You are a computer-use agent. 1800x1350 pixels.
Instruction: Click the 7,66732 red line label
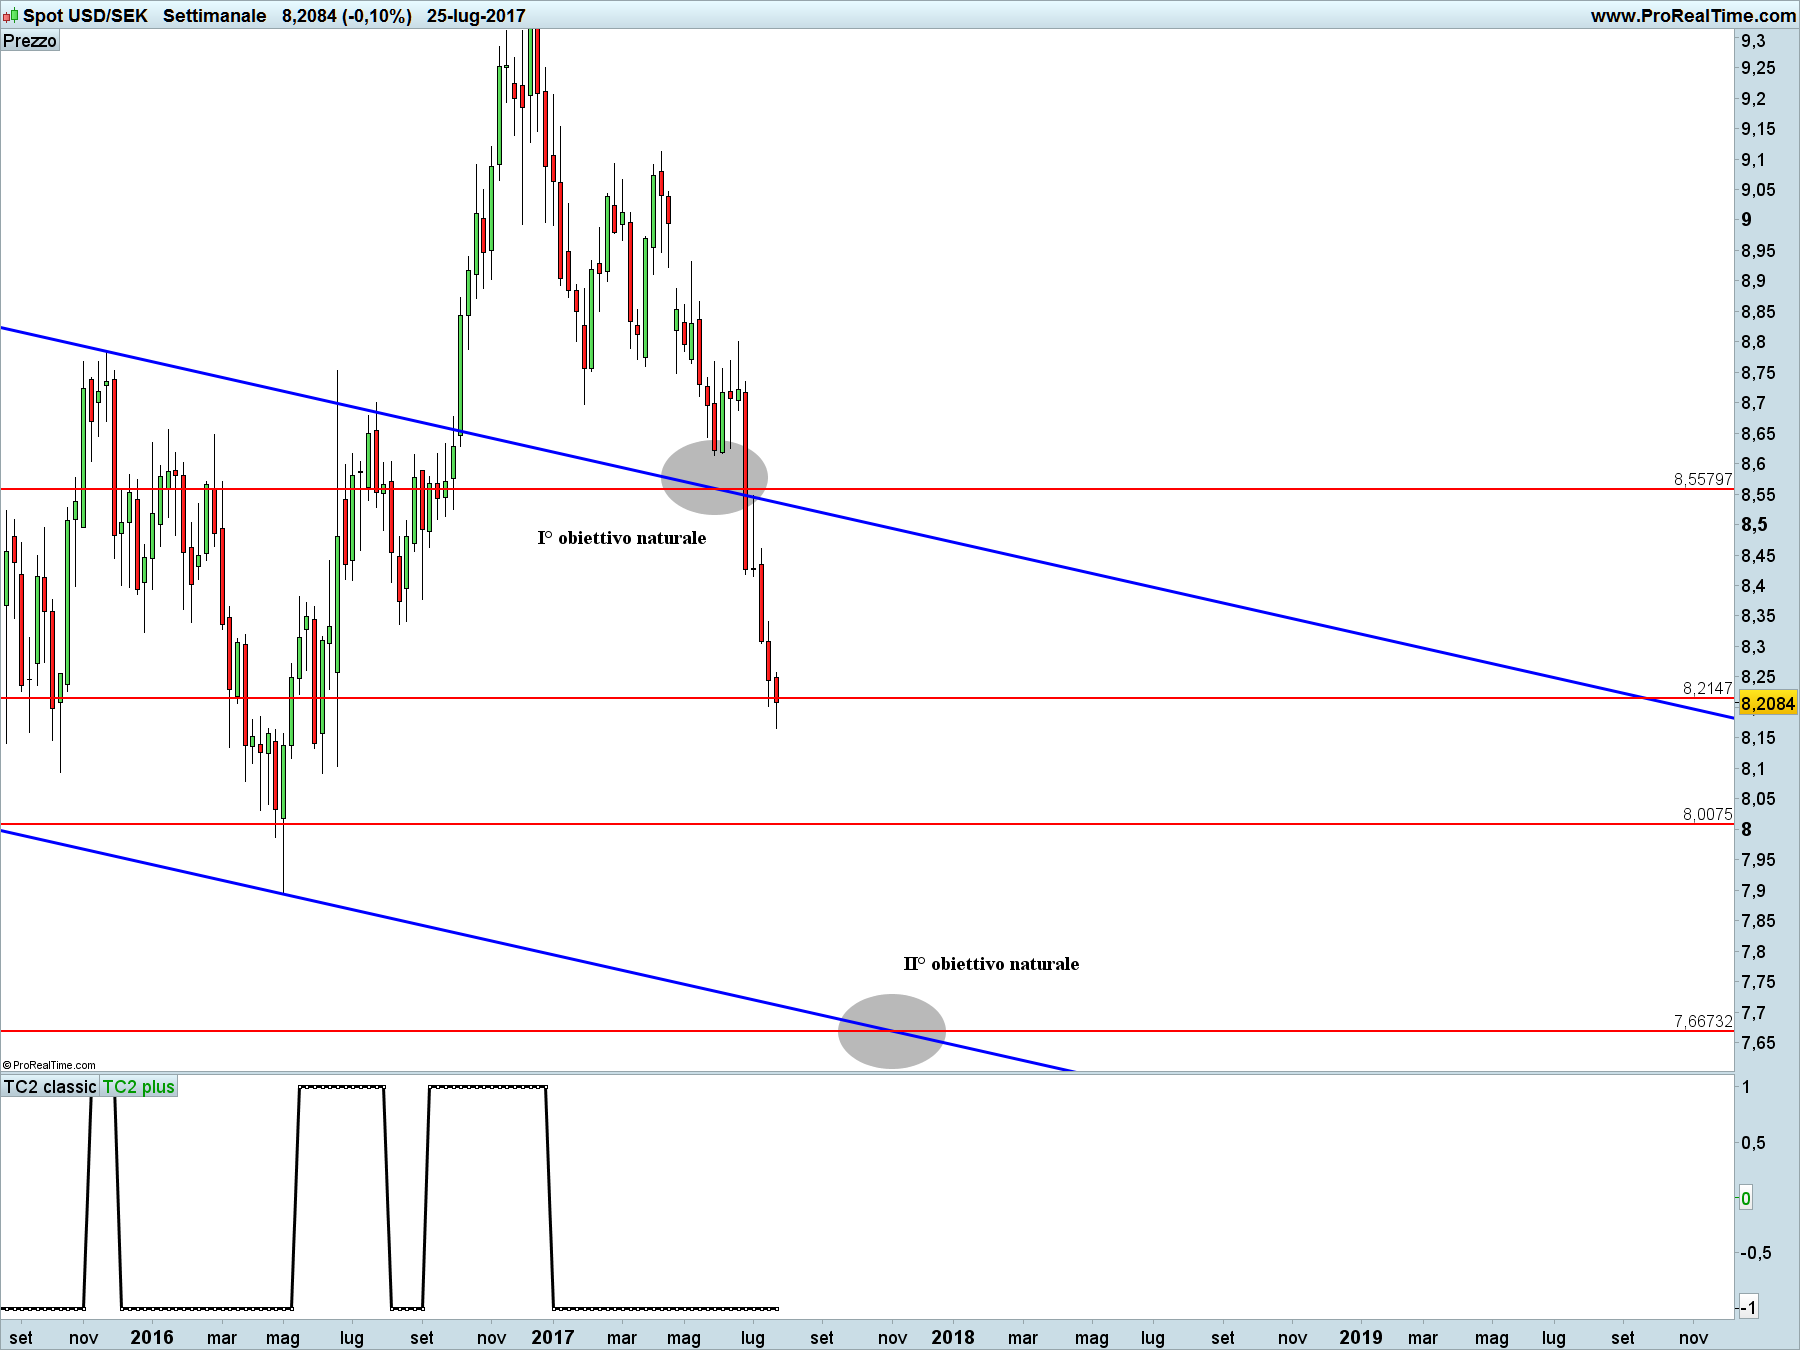pyautogui.click(x=1703, y=1021)
